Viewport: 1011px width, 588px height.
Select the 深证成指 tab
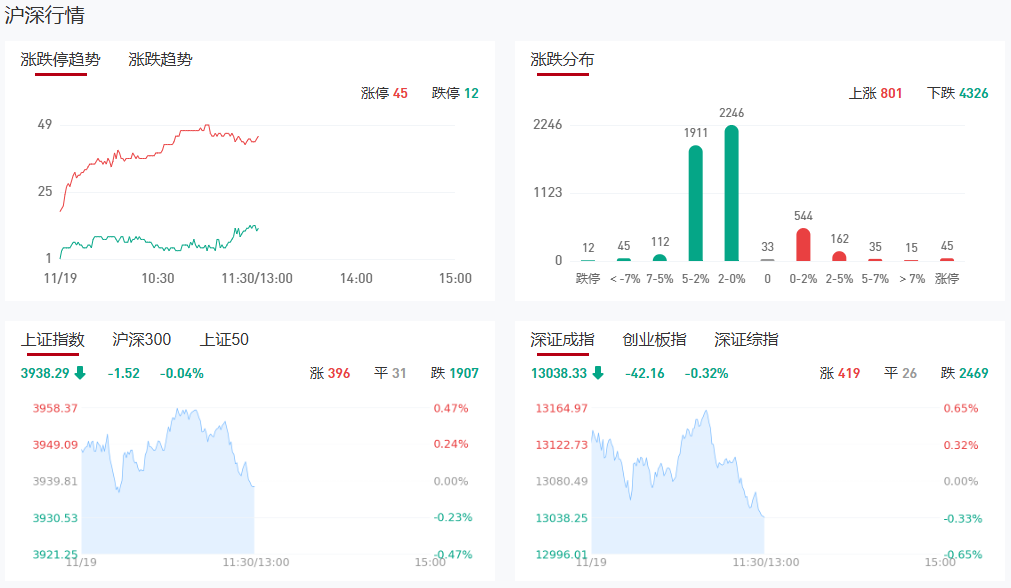click(562, 340)
